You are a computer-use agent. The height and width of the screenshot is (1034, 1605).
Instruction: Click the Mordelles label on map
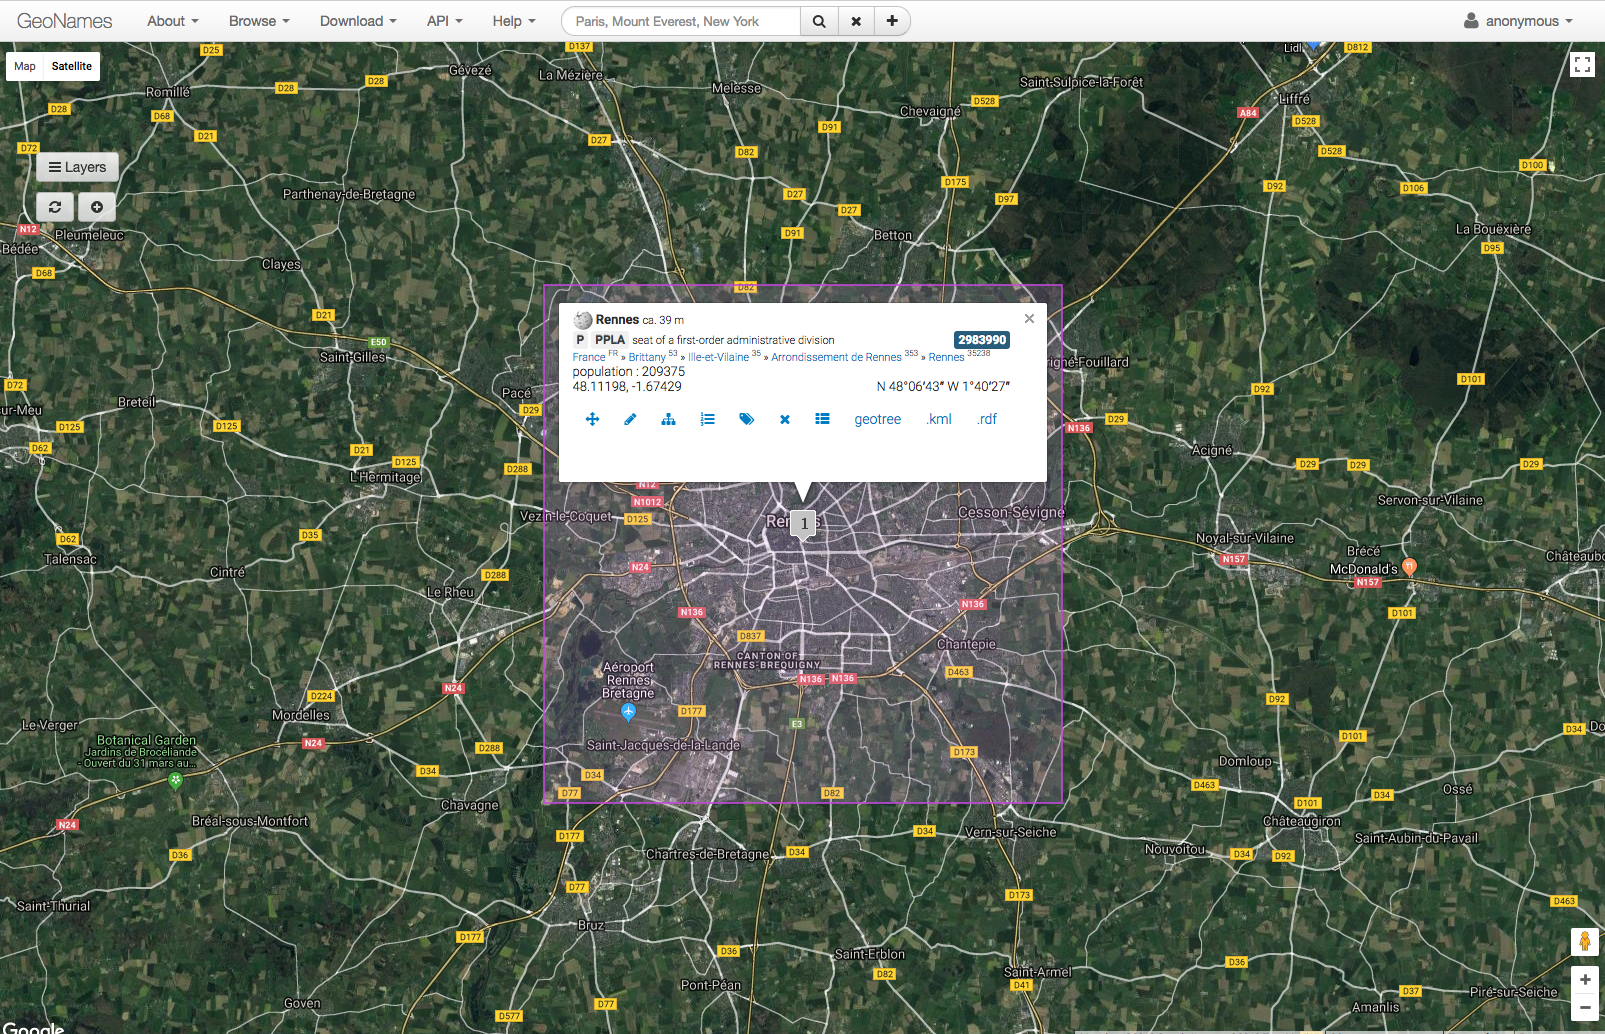301,715
